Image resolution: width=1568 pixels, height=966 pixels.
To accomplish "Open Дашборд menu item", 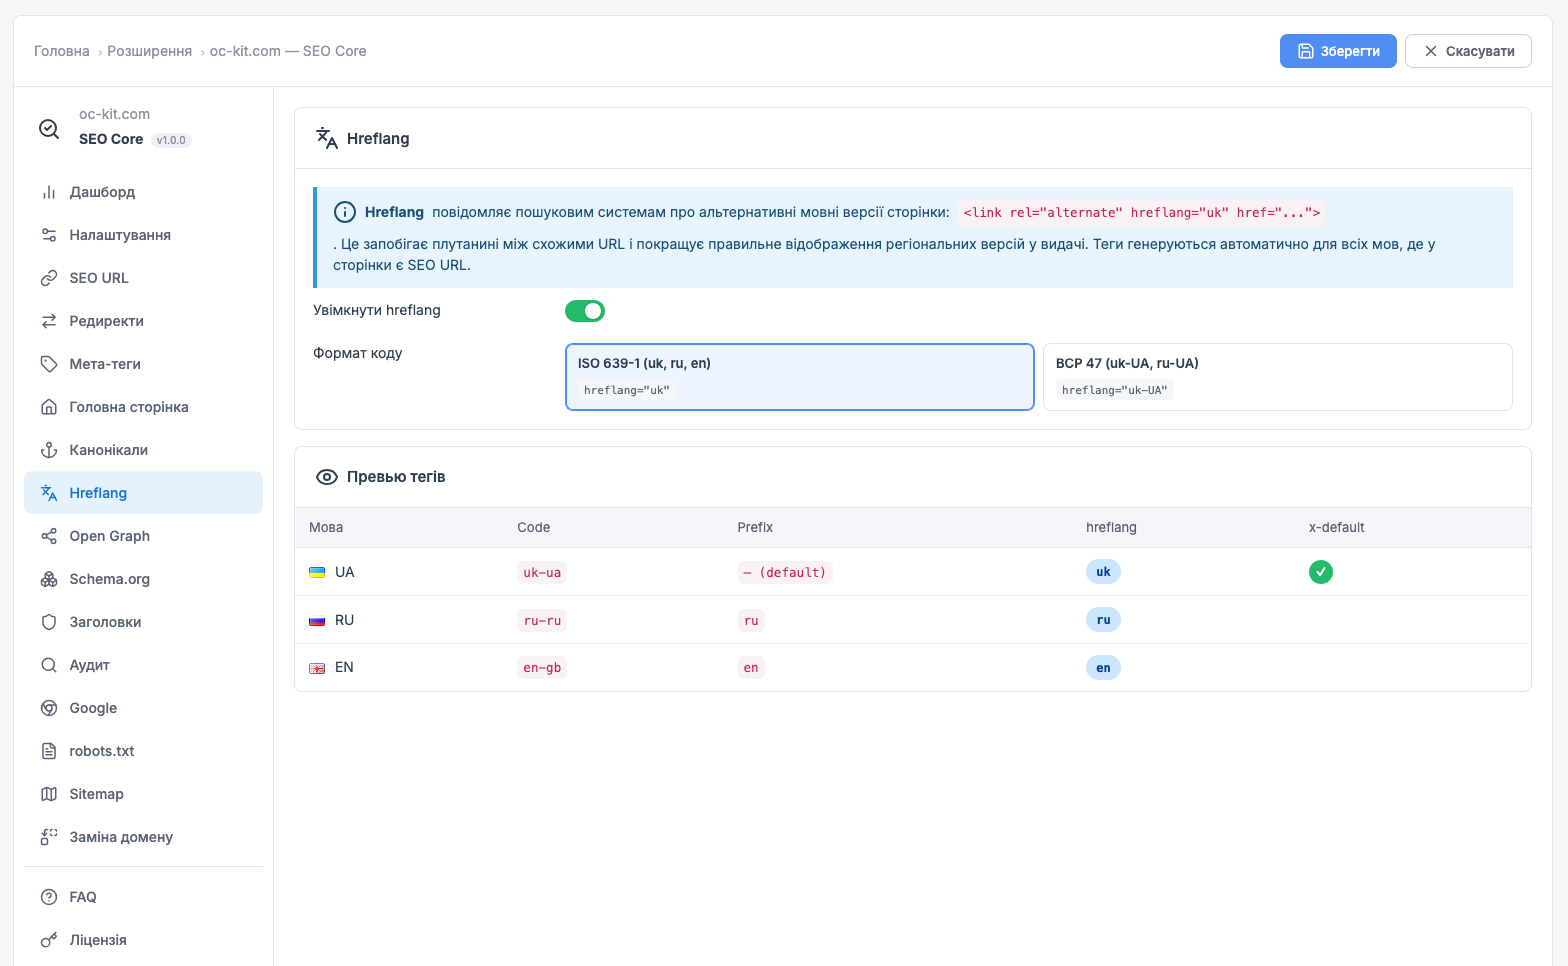I will click(x=143, y=192).
